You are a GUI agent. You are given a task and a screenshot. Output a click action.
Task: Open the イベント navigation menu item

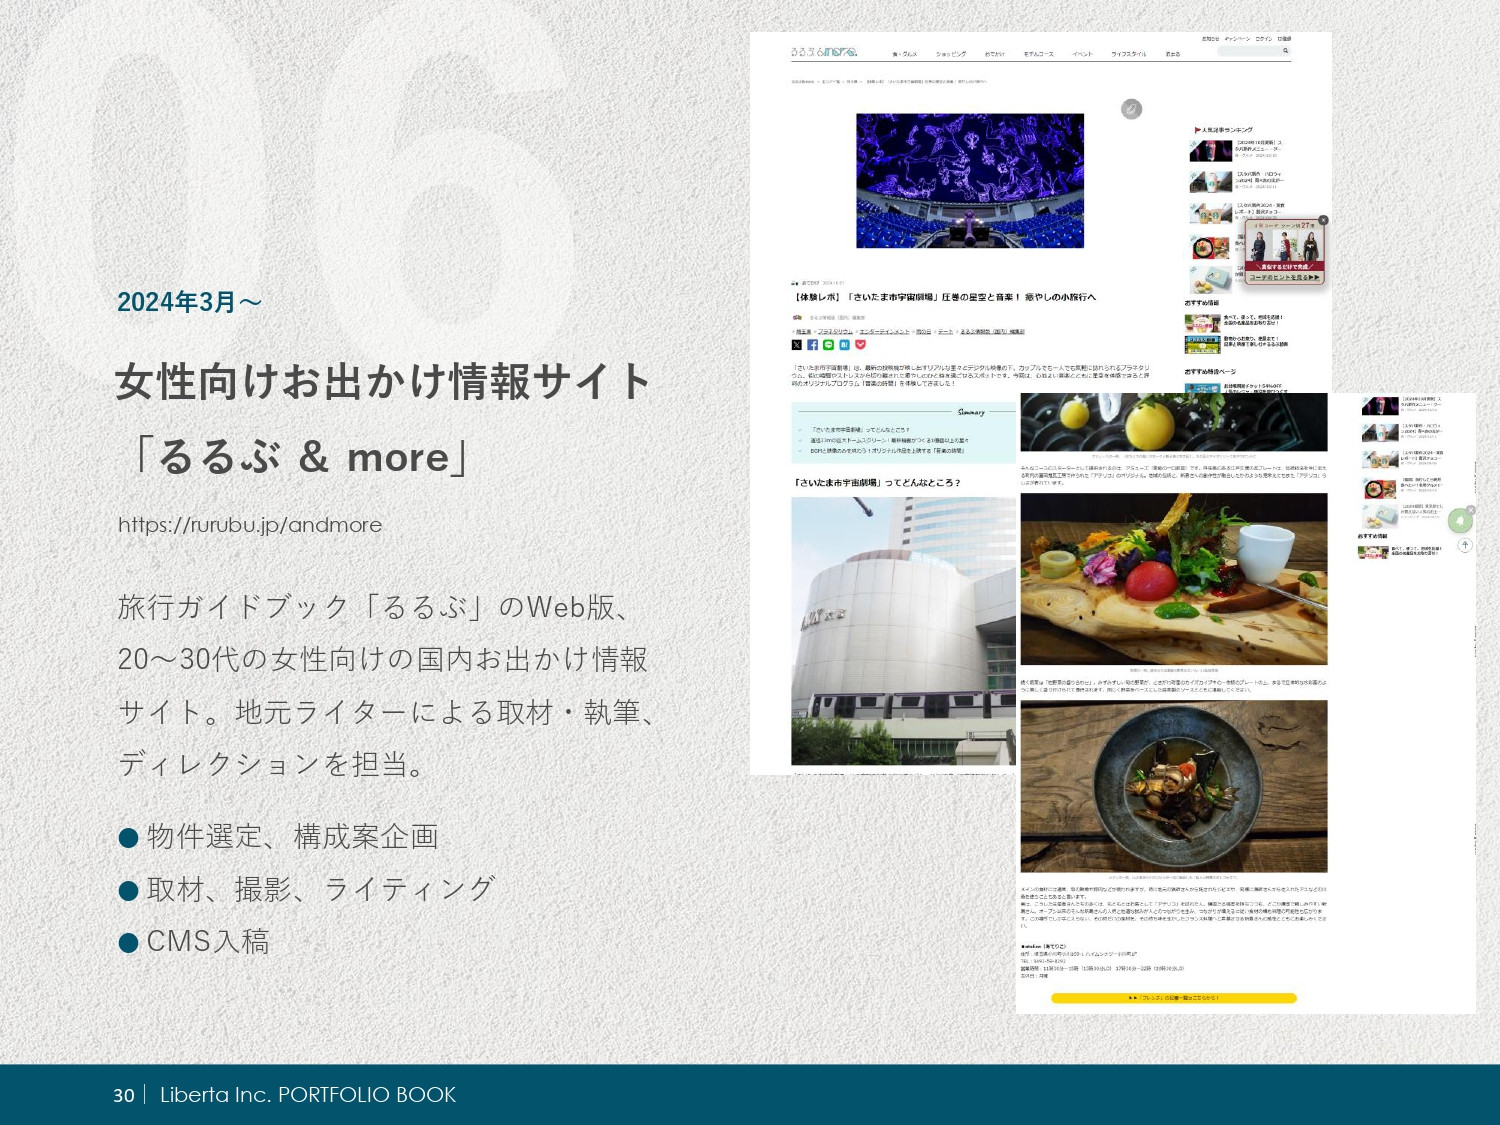(x=1082, y=54)
